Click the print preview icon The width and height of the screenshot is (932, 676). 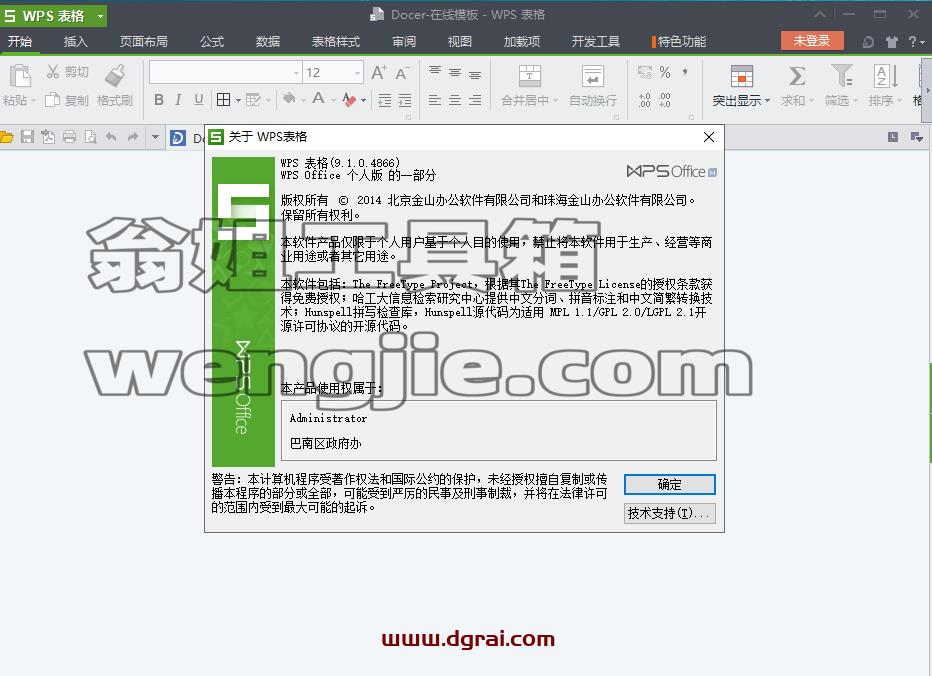click(x=90, y=137)
